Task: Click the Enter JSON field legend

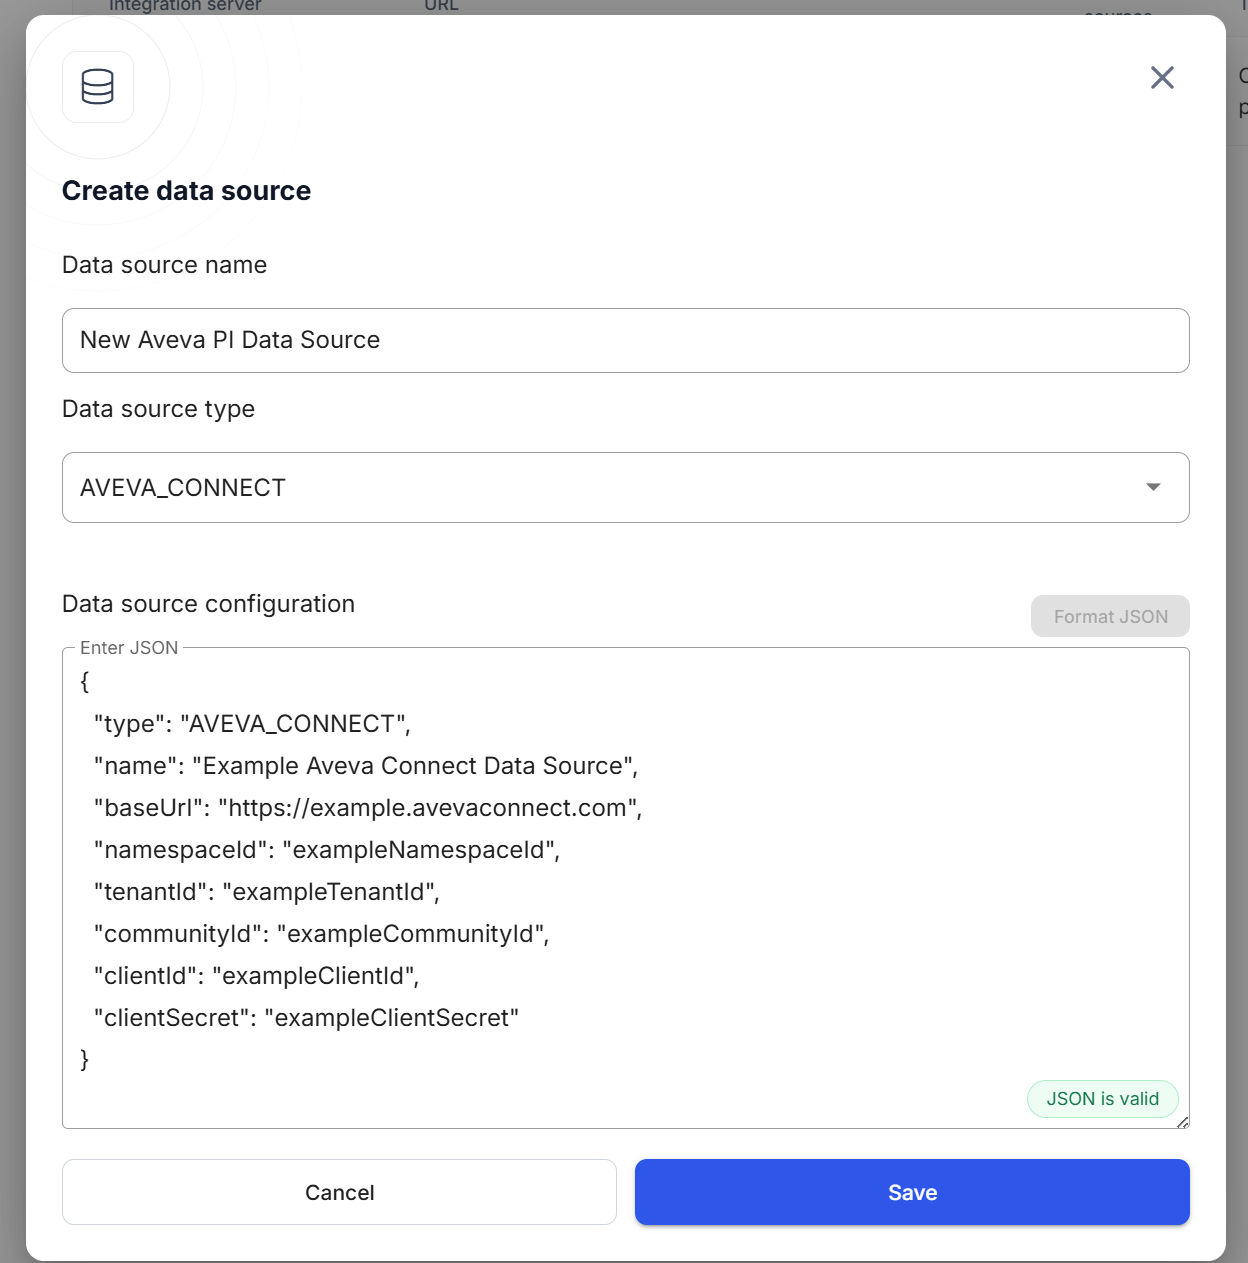Action: pyautogui.click(x=129, y=648)
